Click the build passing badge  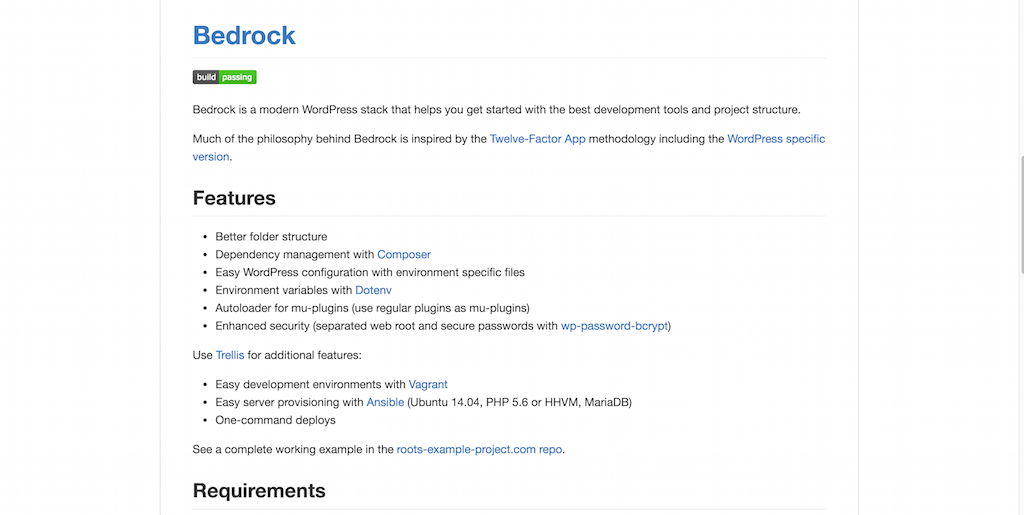click(x=225, y=77)
